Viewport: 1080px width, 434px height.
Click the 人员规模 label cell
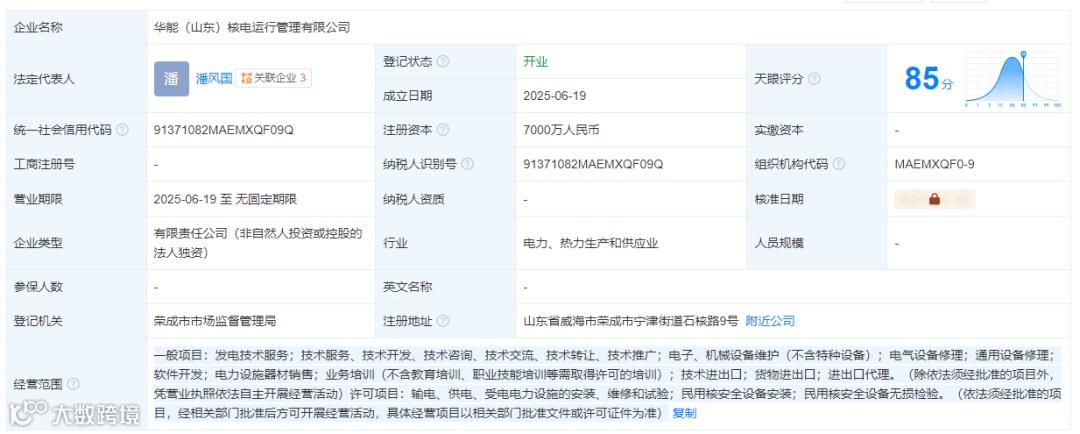tap(816, 243)
